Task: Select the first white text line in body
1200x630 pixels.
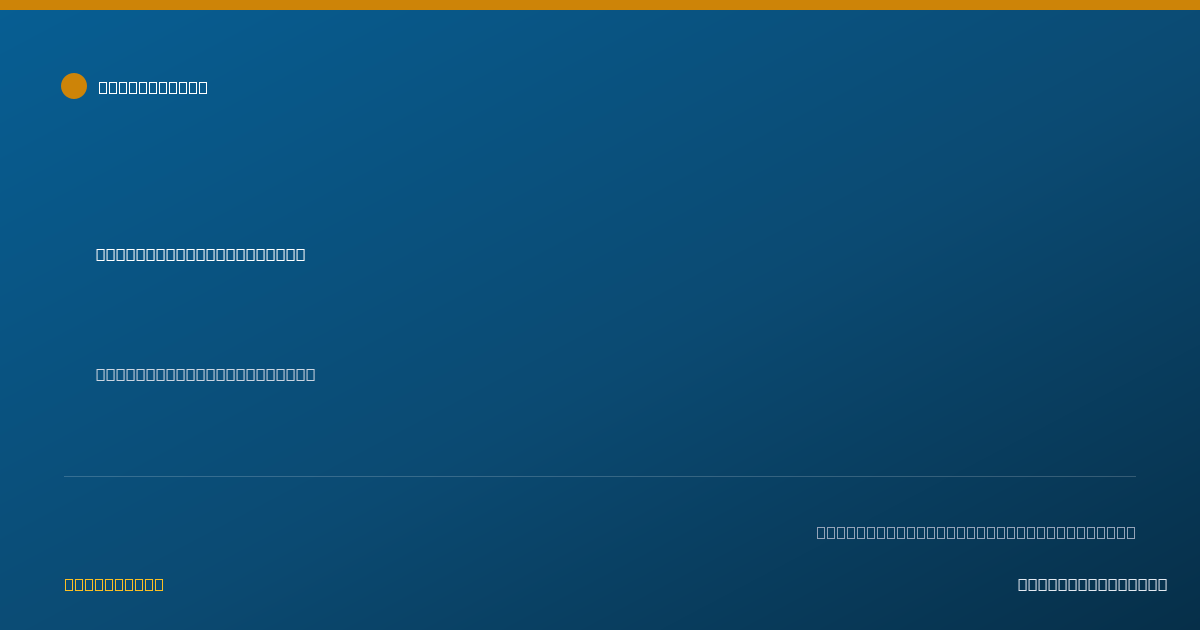Action: (x=200, y=254)
